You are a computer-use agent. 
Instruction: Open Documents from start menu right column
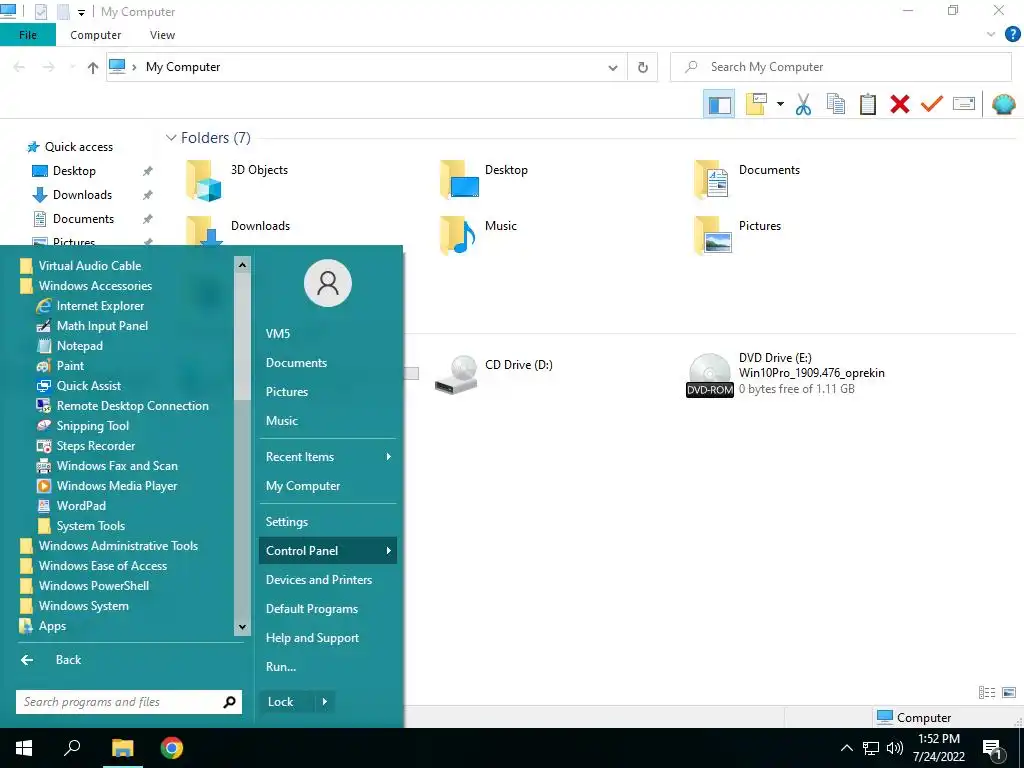pyautogui.click(x=296, y=363)
